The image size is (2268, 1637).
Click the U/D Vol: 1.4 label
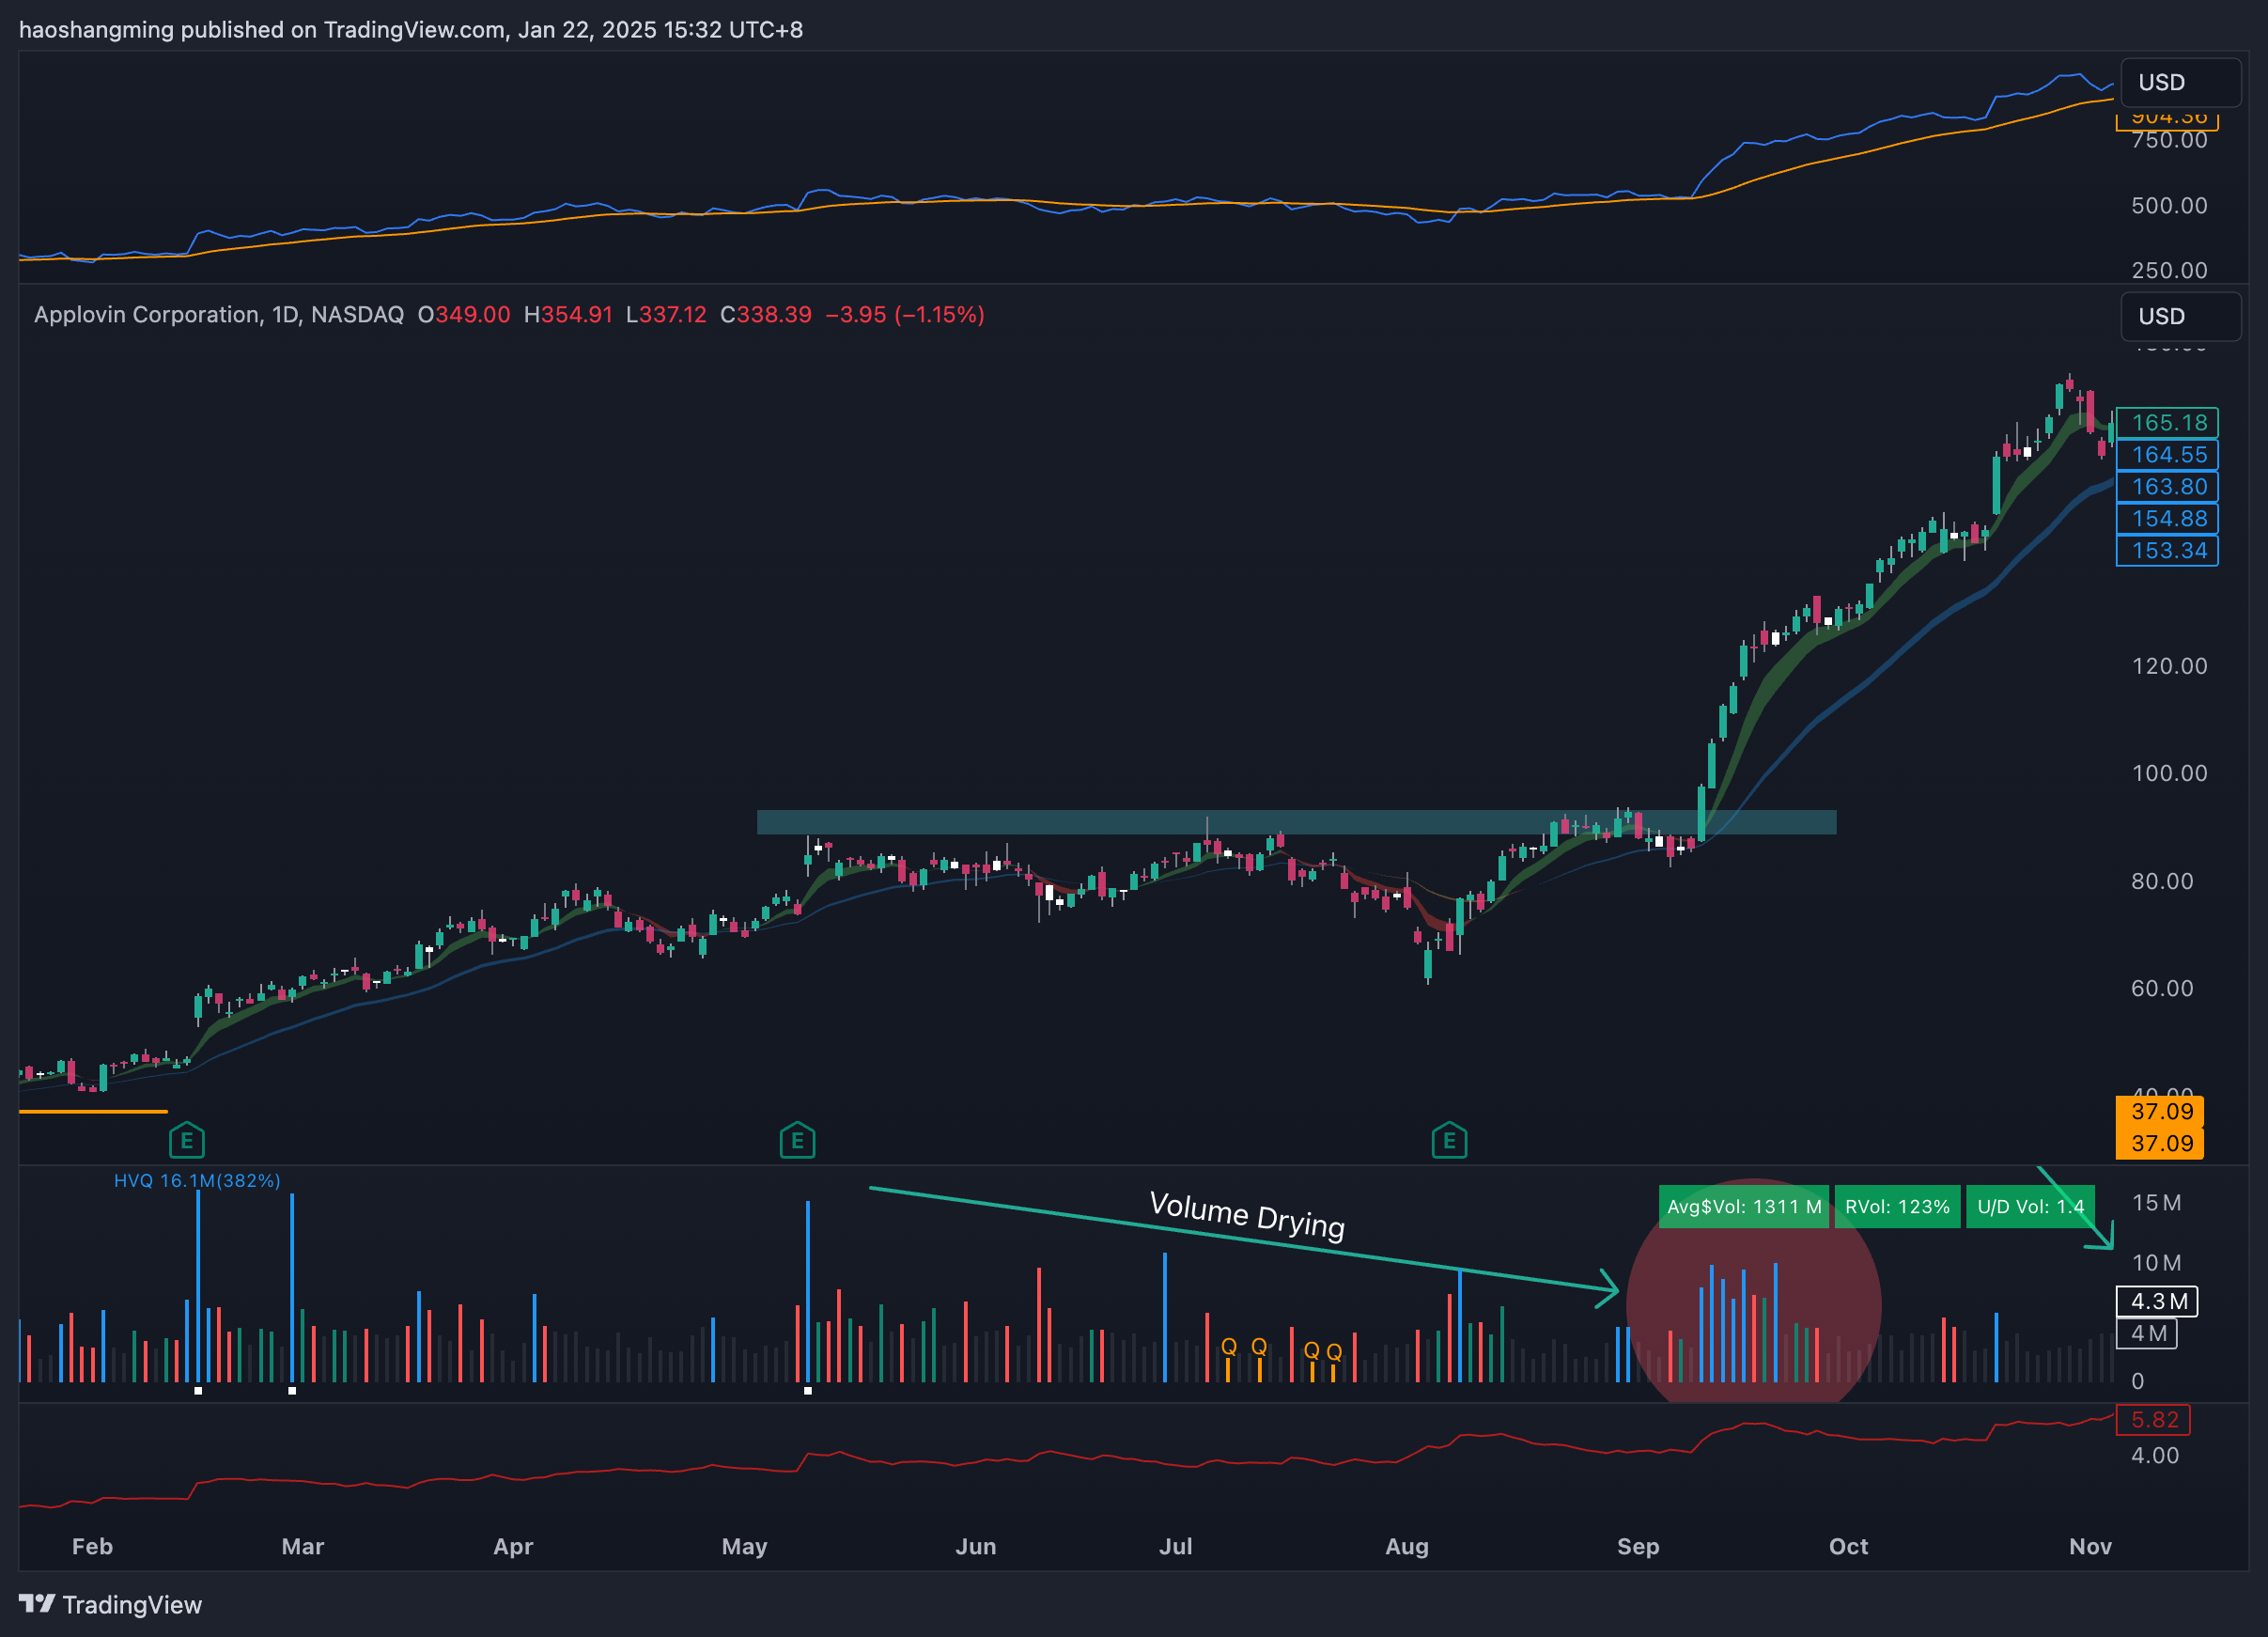click(x=2029, y=1206)
